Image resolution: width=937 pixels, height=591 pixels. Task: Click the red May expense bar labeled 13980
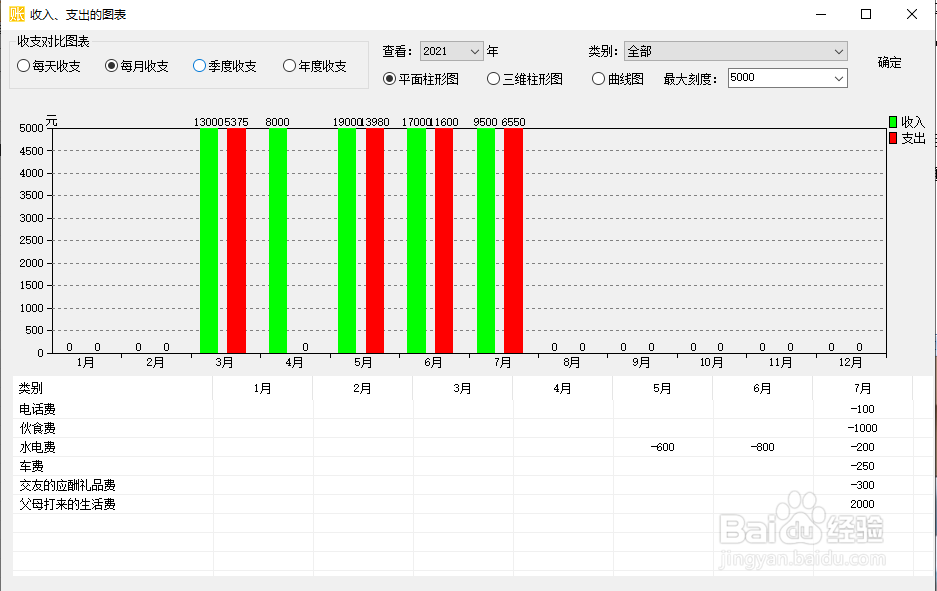click(375, 240)
